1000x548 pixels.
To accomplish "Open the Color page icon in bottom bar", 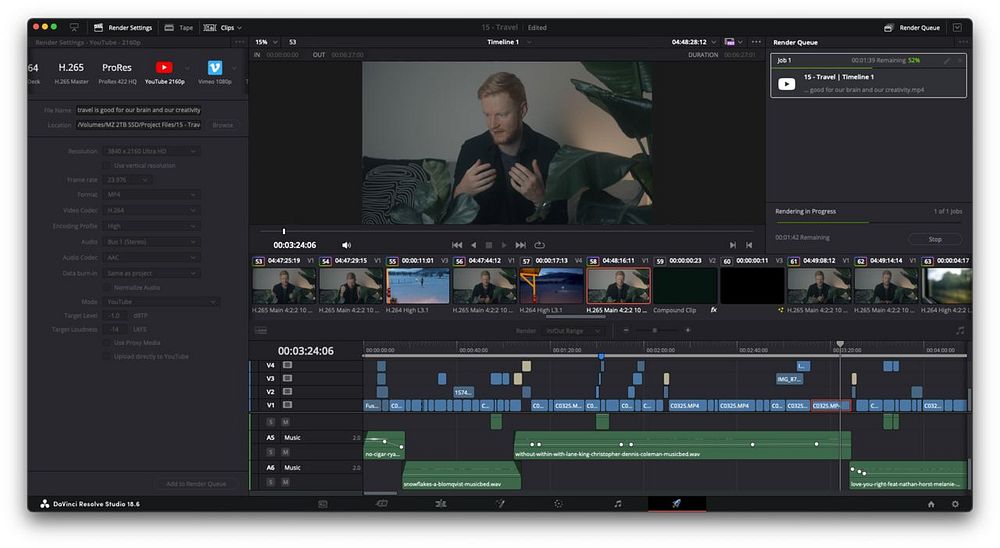I will pos(558,504).
